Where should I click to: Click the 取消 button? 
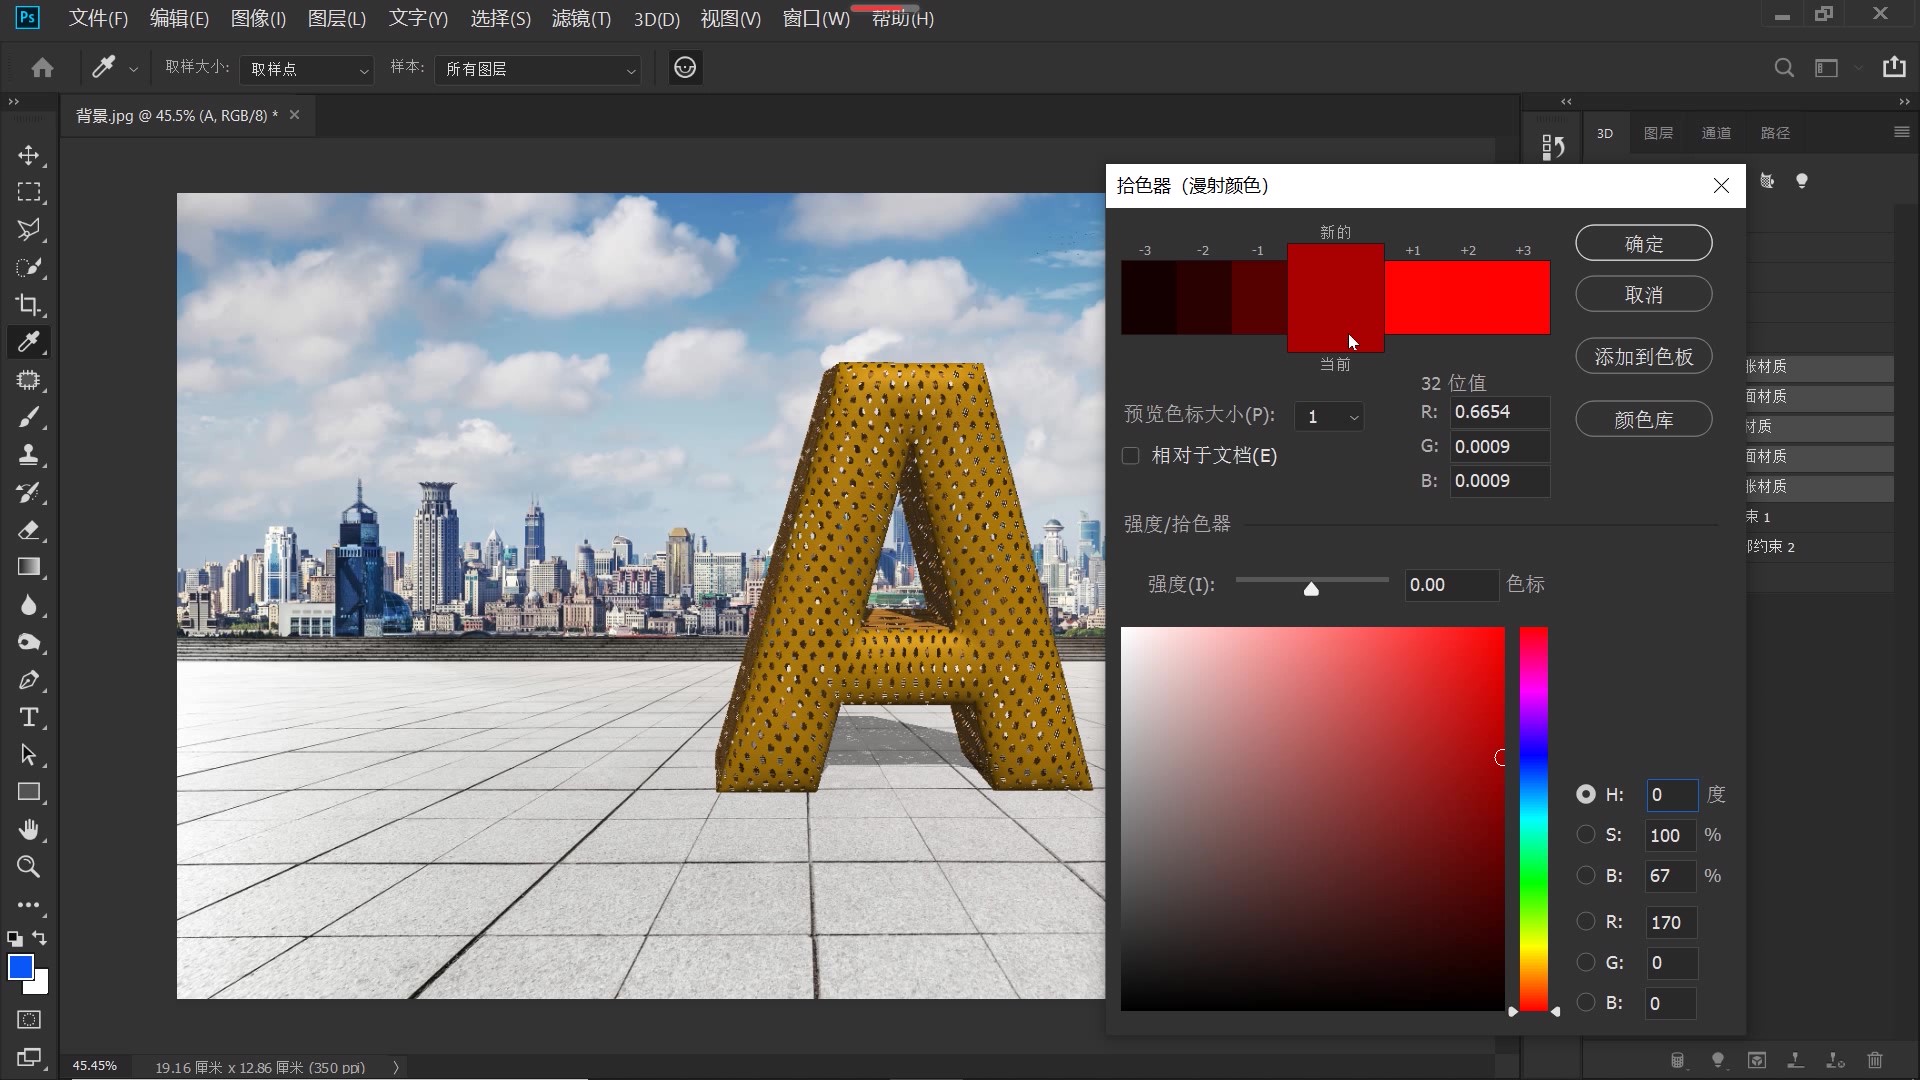1644,294
